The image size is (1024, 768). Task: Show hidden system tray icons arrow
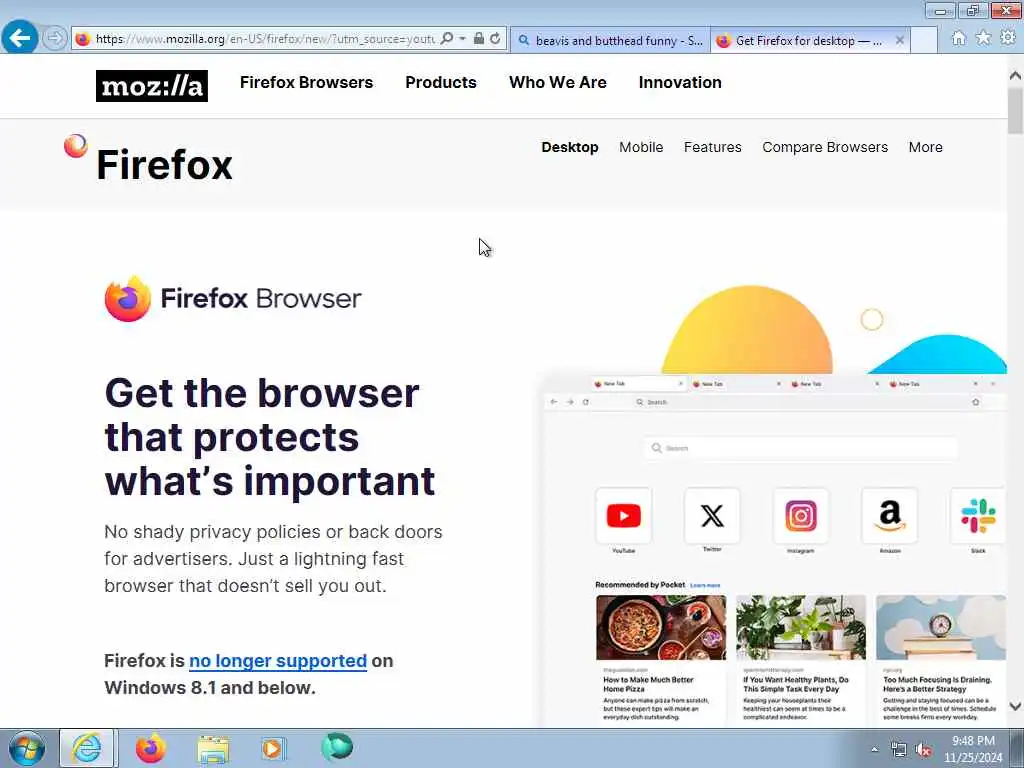click(x=874, y=749)
